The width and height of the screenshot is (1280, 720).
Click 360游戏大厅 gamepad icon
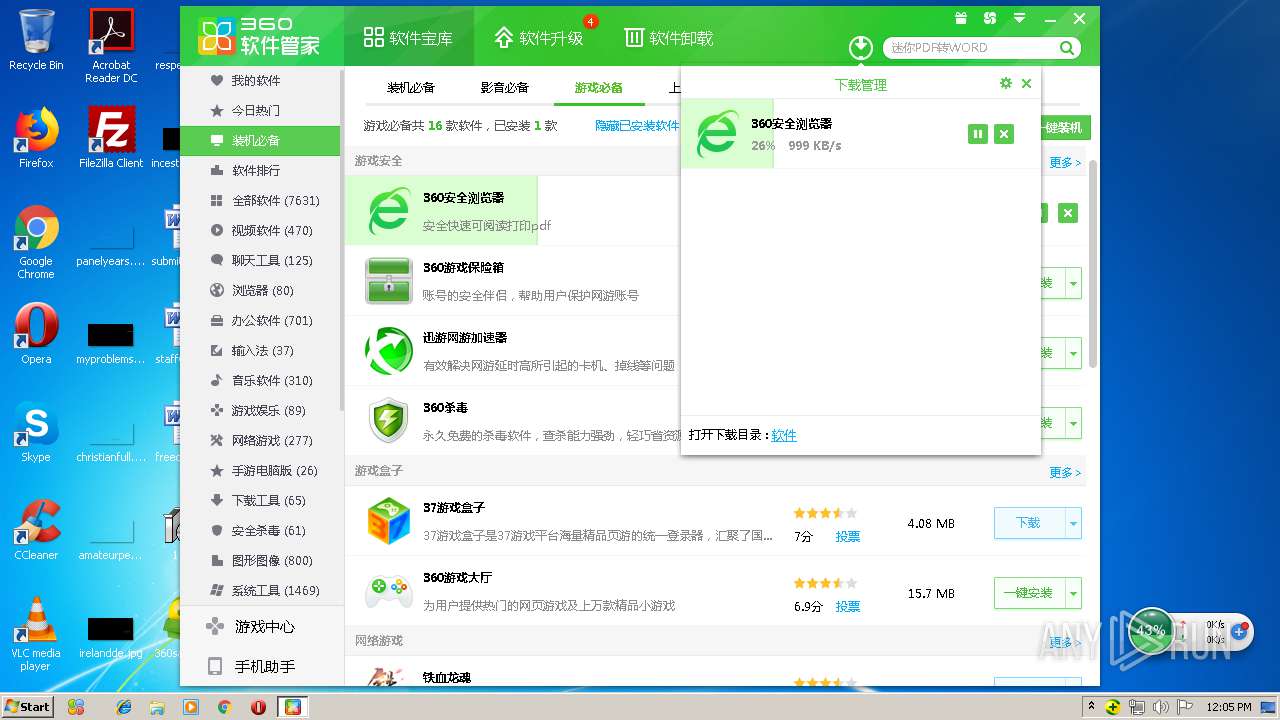389,591
